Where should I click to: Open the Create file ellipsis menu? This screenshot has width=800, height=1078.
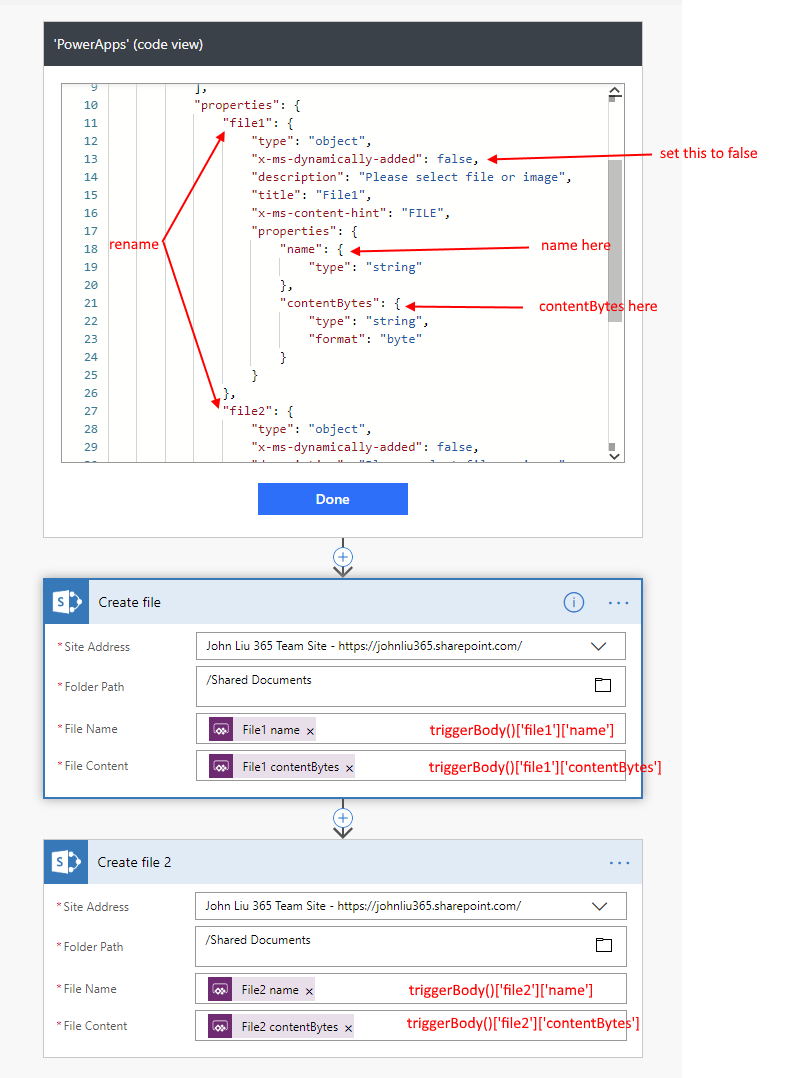(x=619, y=602)
